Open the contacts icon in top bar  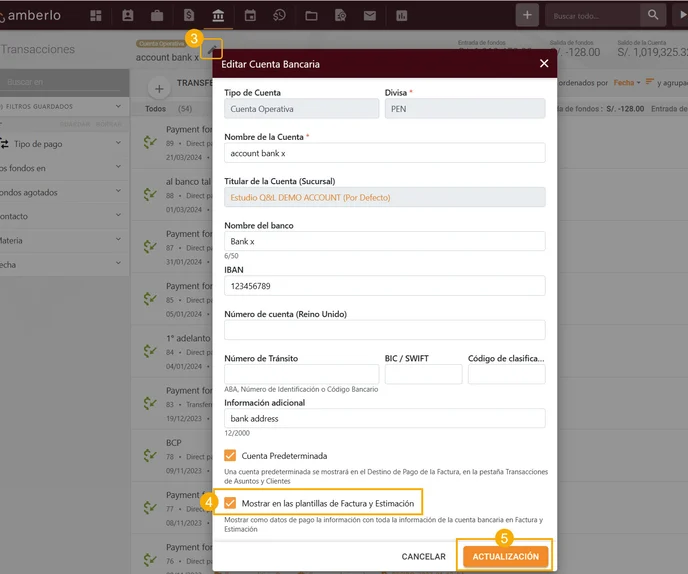click(128, 16)
